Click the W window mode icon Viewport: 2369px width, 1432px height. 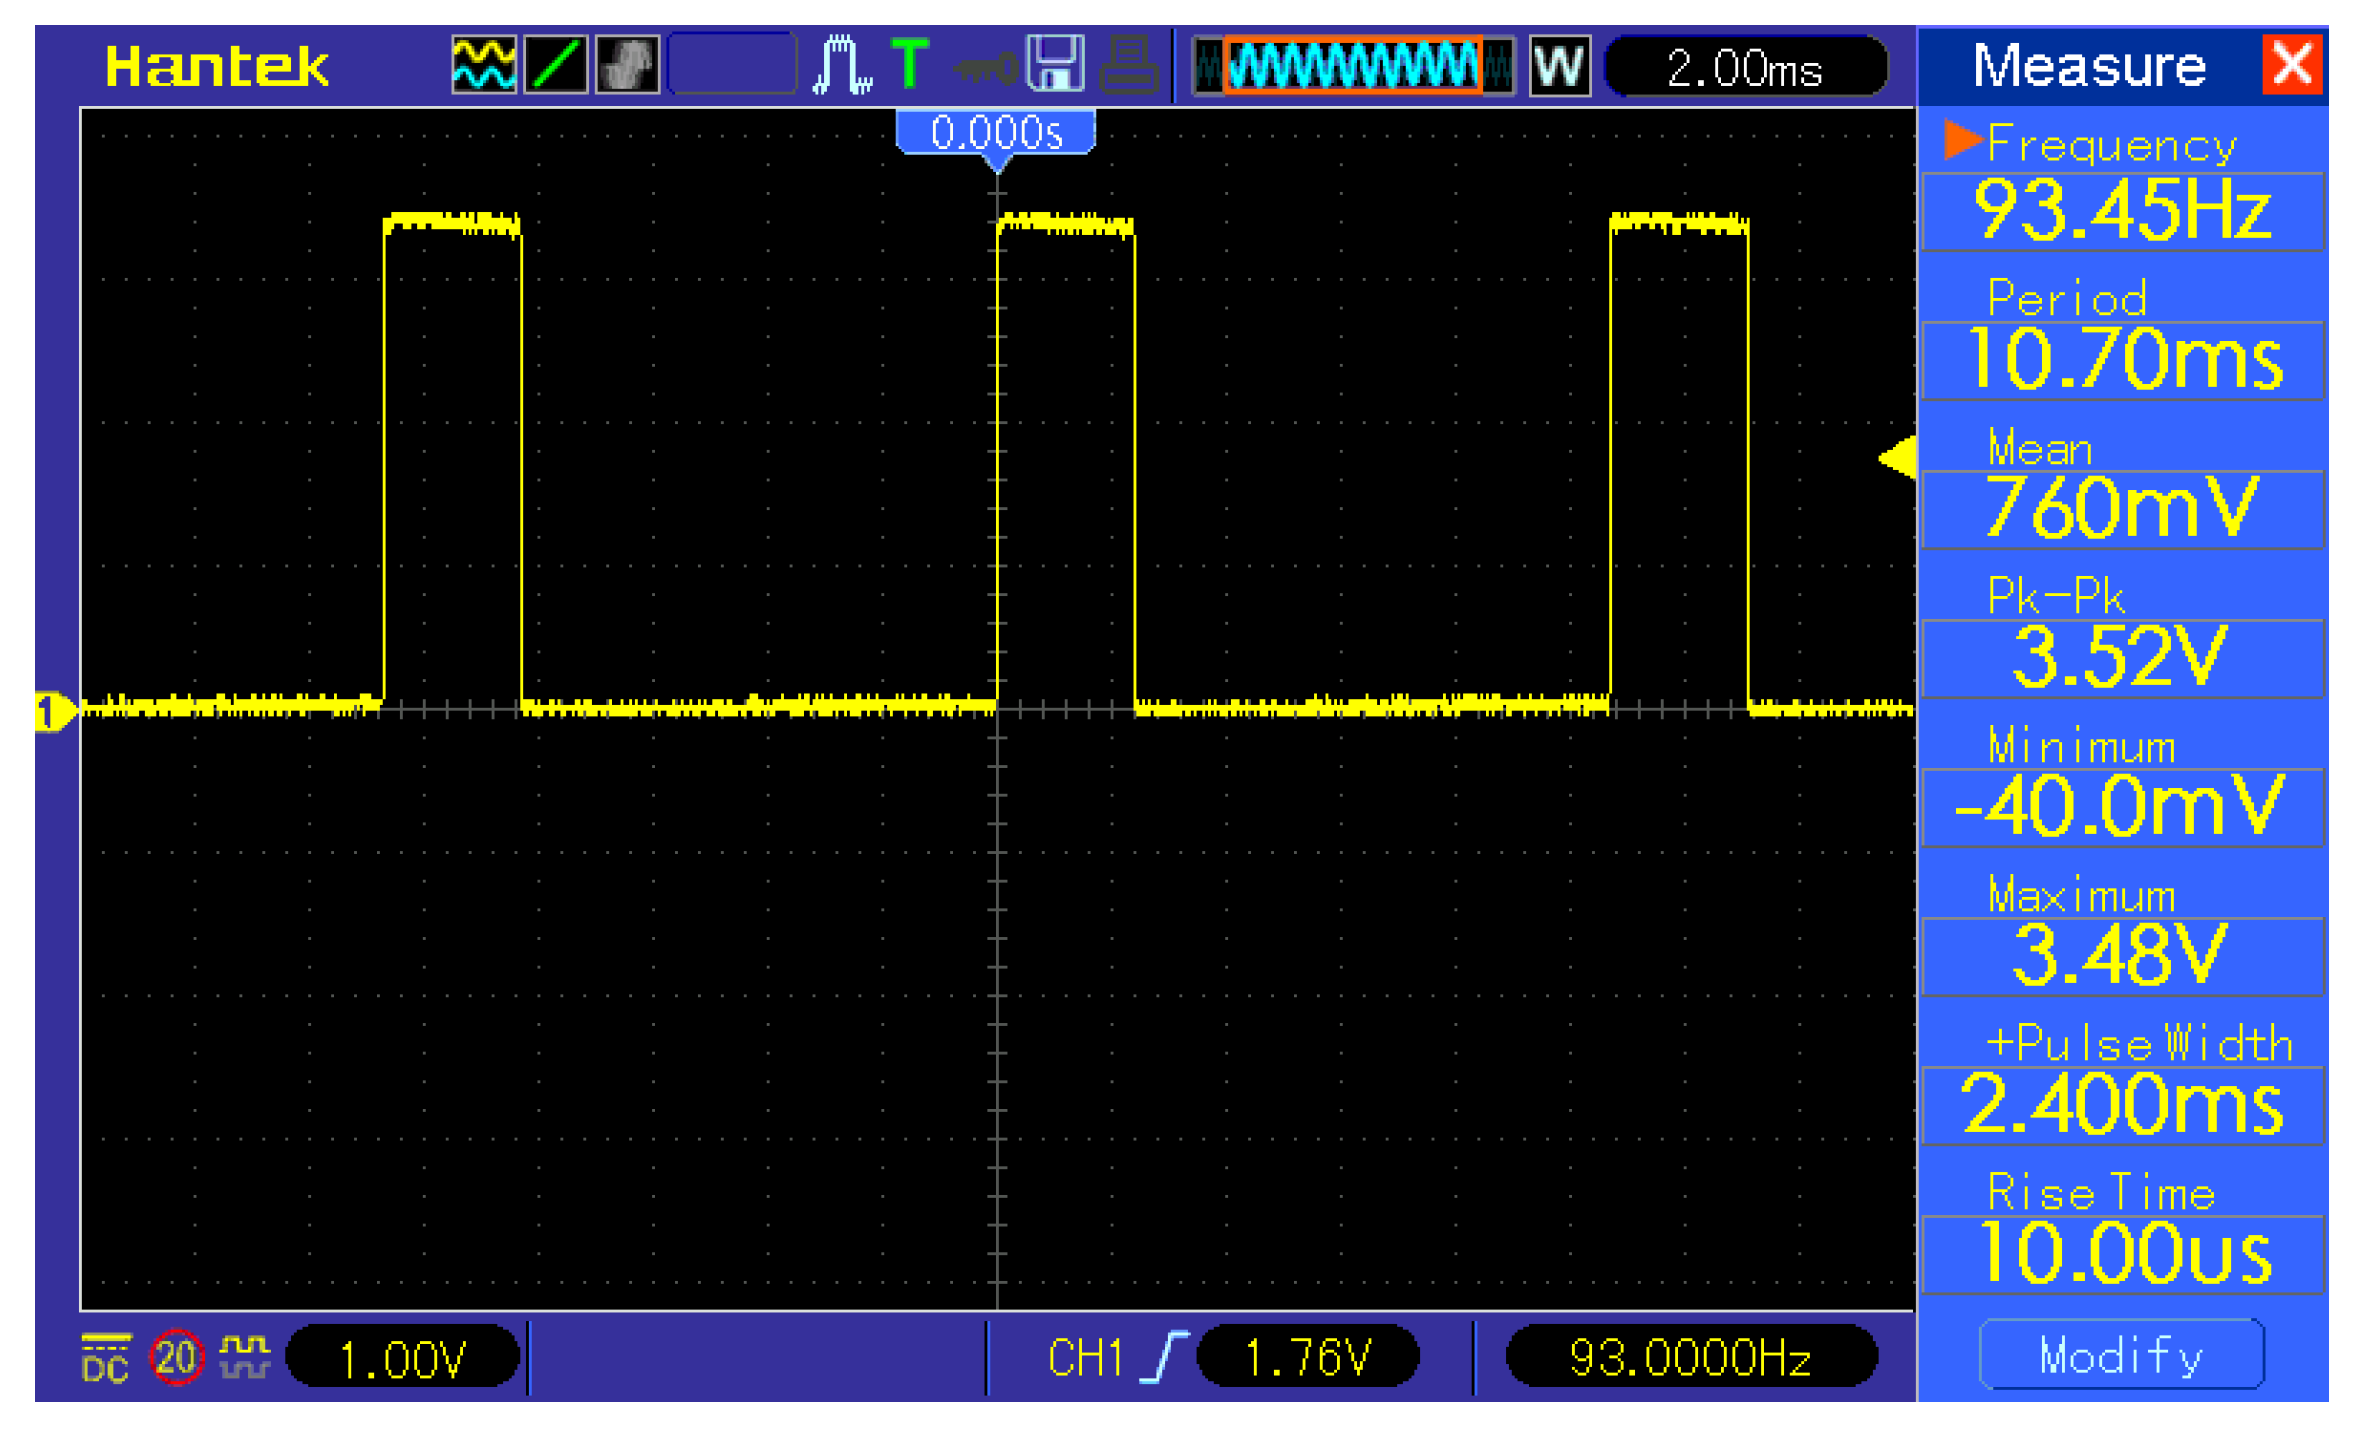tap(1560, 66)
